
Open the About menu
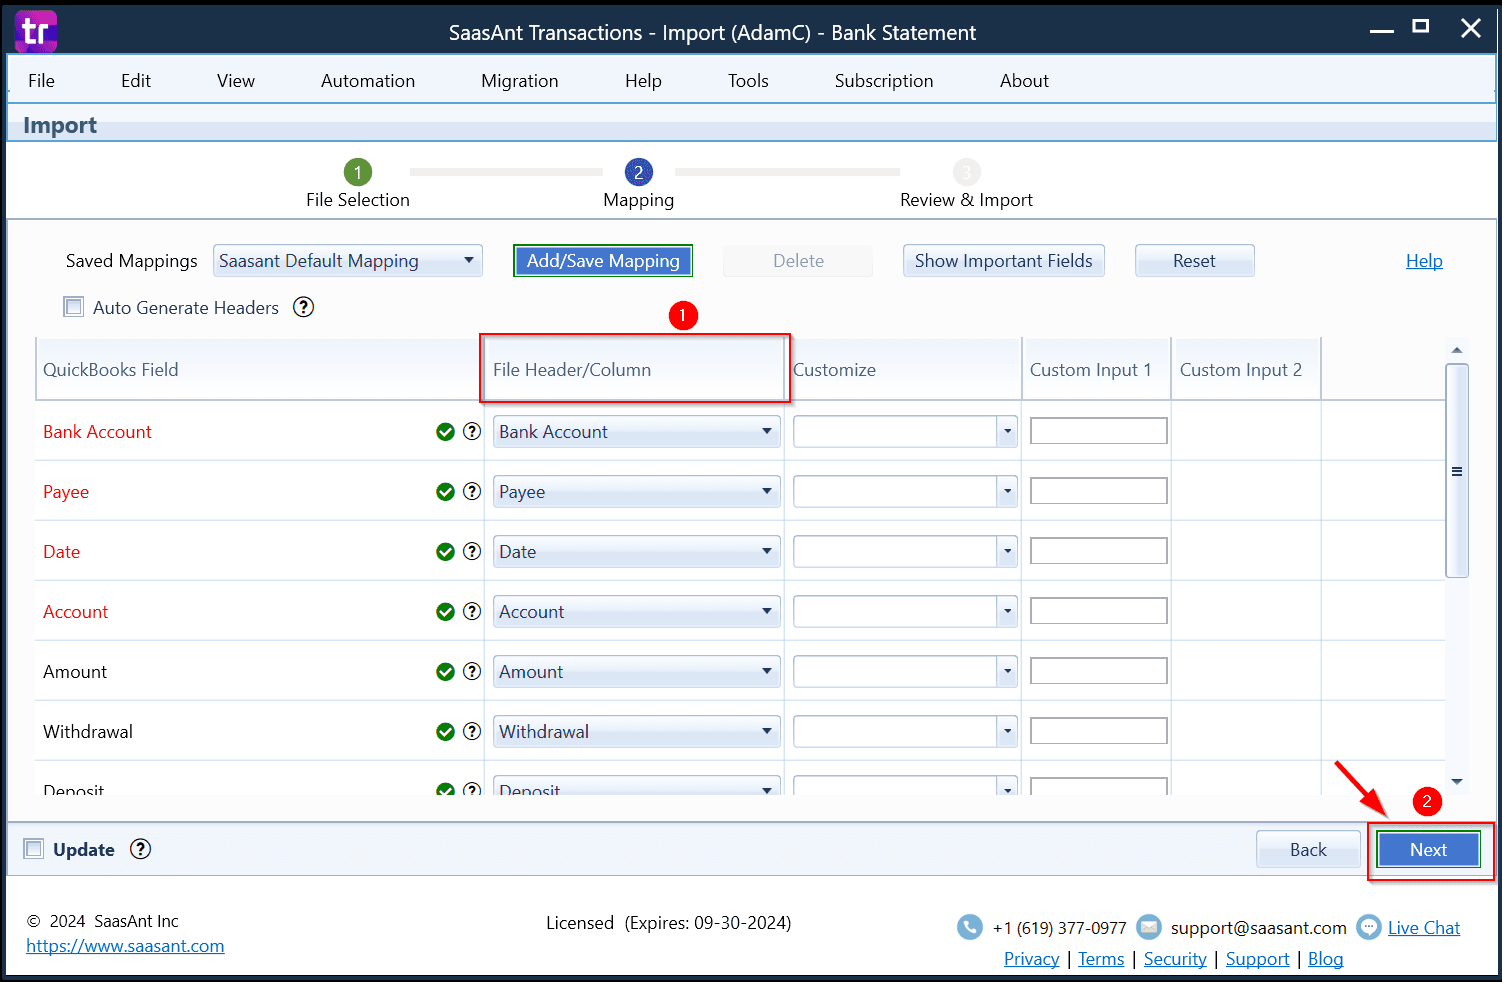[x=1024, y=81]
